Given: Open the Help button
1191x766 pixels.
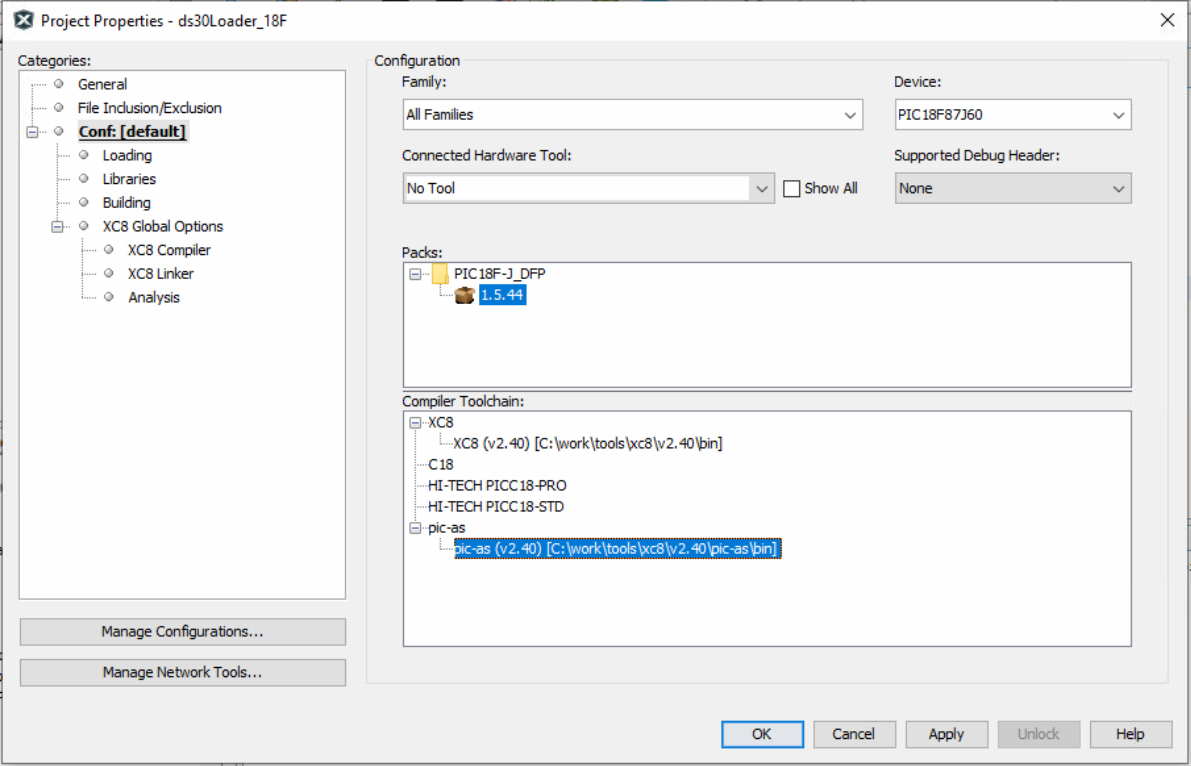Looking at the screenshot, I should coord(1130,734).
